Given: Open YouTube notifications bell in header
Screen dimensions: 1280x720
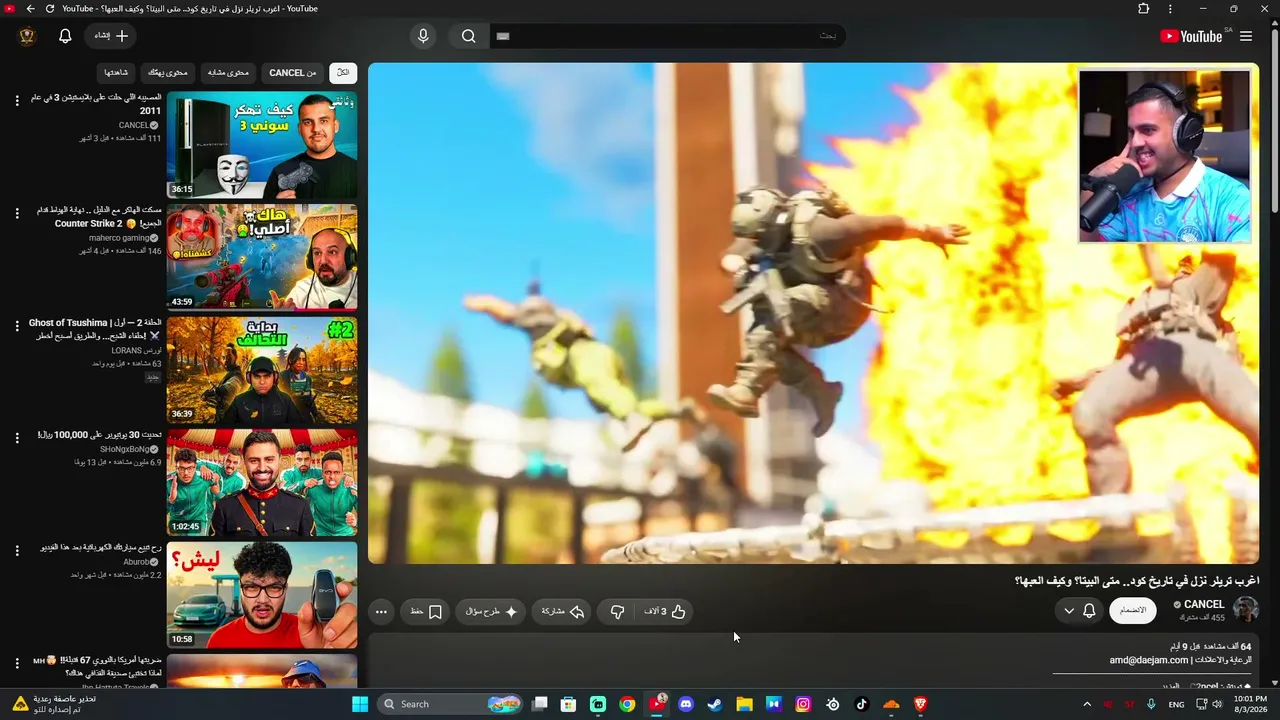Looking at the screenshot, I should (x=65, y=36).
